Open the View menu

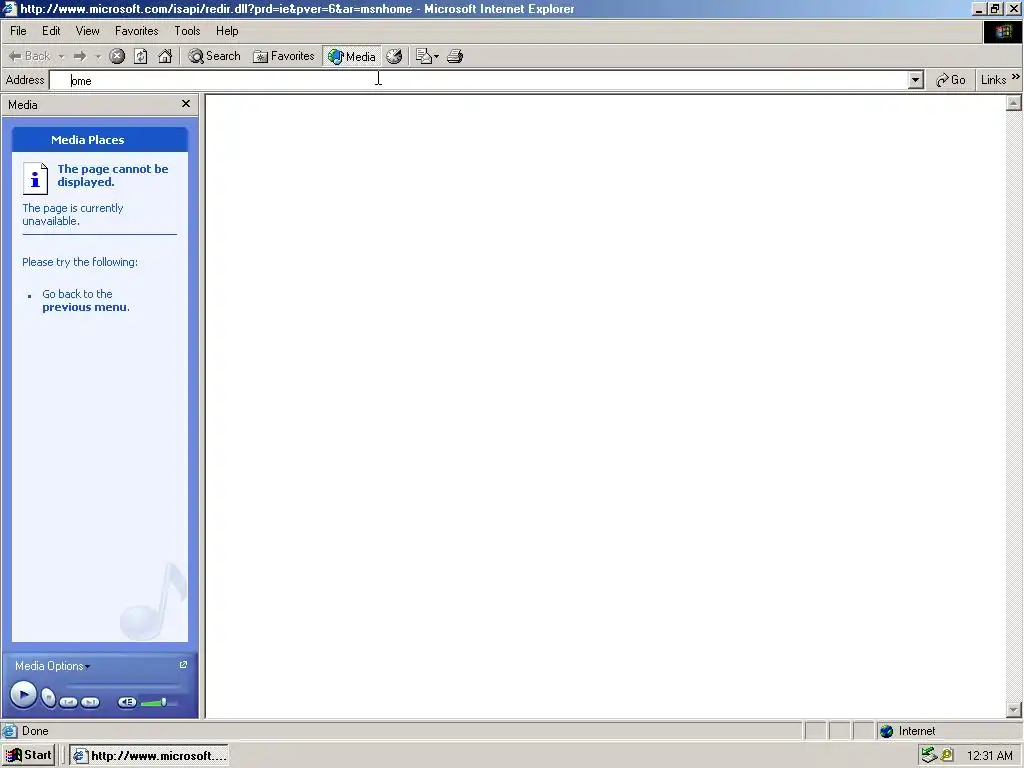(88, 31)
